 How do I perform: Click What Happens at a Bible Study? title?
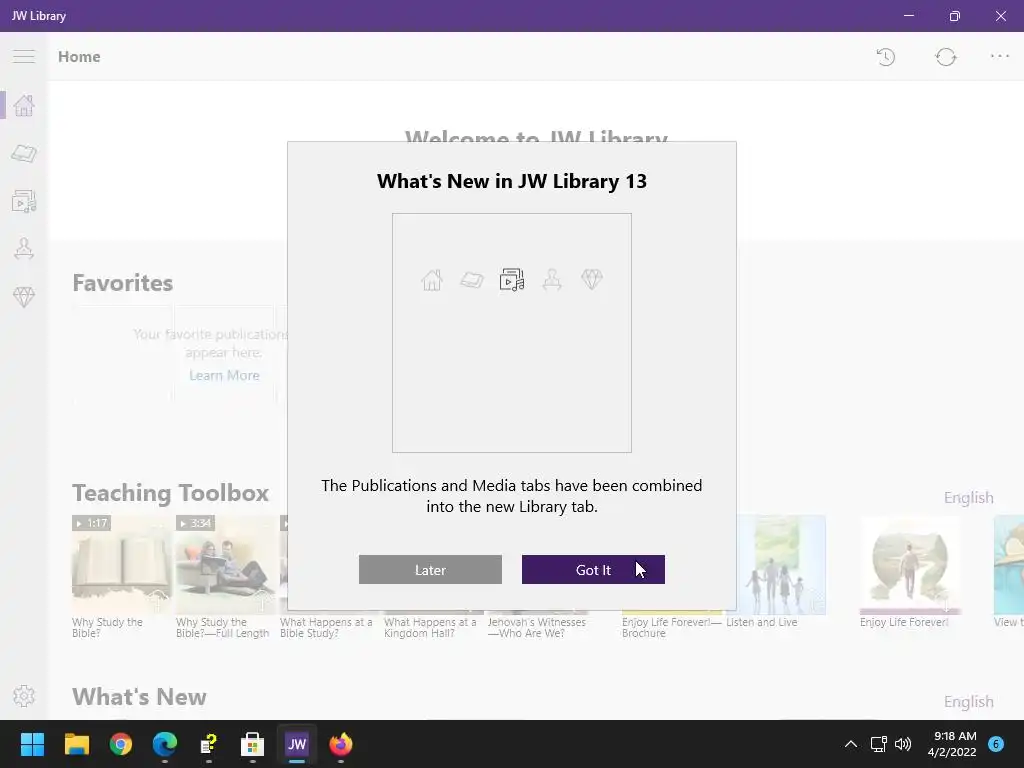click(x=326, y=628)
